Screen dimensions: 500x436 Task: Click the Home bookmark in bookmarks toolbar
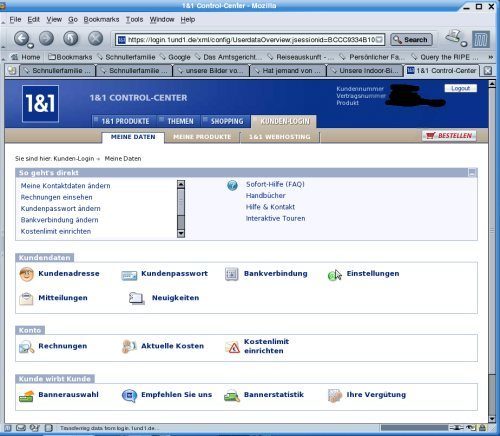pyautogui.click(x=26, y=57)
